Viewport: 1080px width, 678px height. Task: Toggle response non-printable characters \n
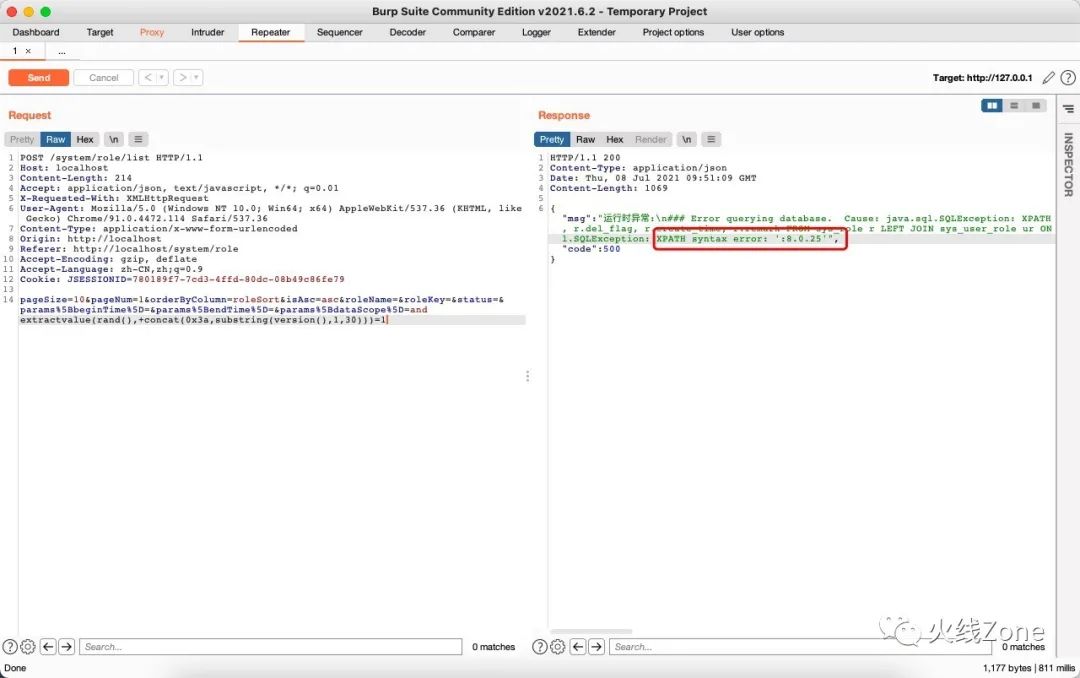tap(687, 139)
